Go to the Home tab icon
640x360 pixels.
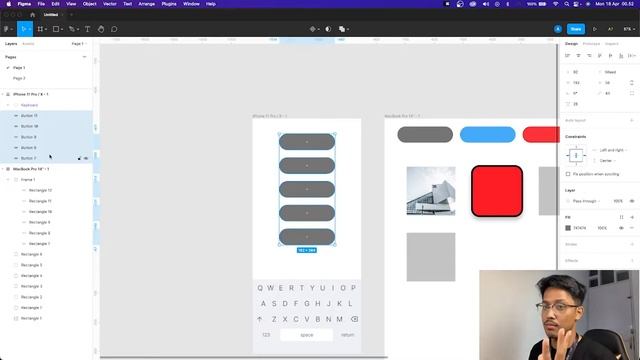pyautogui.click(x=33, y=15)
